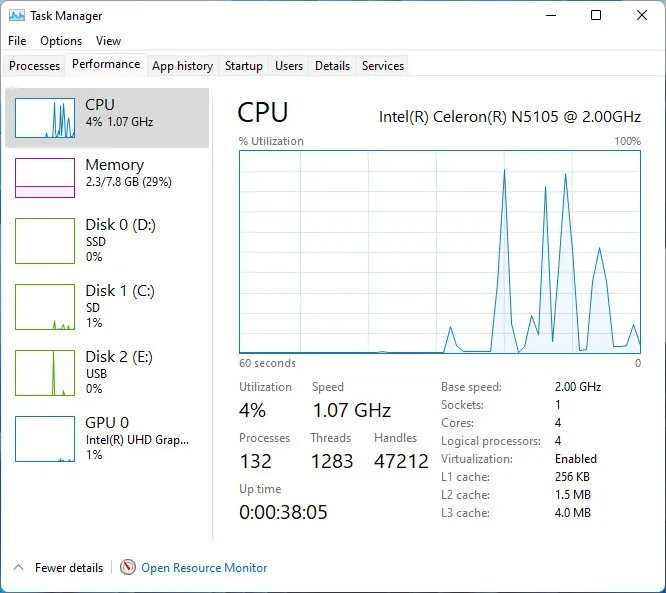The image size is (666, 593).
Task: Open the Memory usage graph thumbnail
Action: point(45,178)
